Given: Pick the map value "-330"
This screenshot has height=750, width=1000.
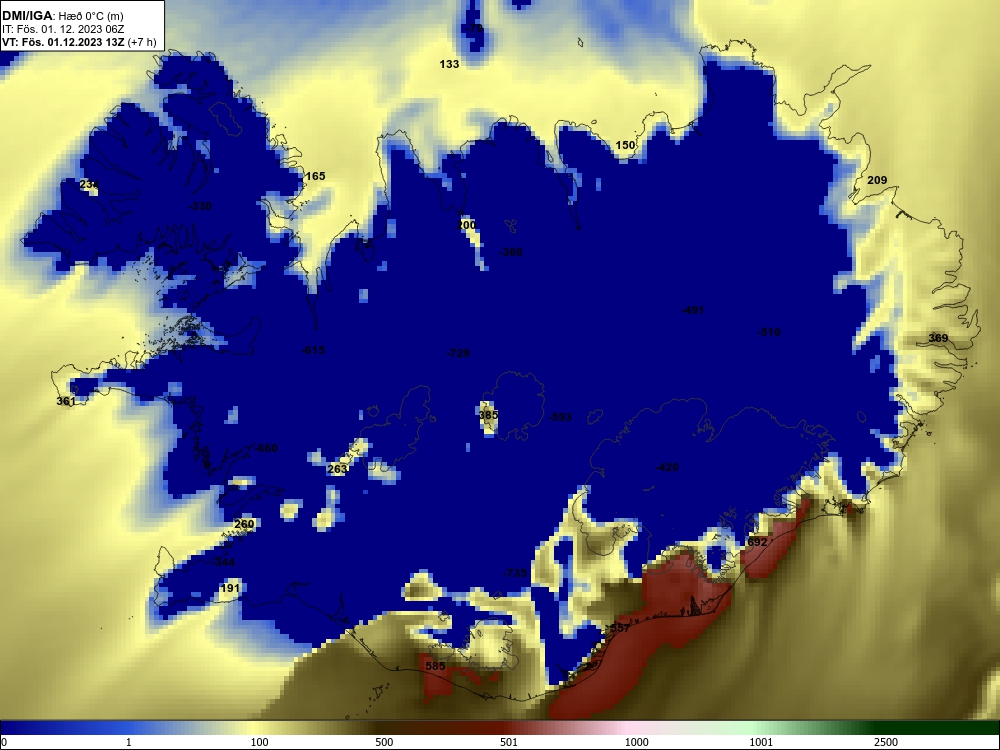Looking at the screenshot, I should [x=200, y=206].
